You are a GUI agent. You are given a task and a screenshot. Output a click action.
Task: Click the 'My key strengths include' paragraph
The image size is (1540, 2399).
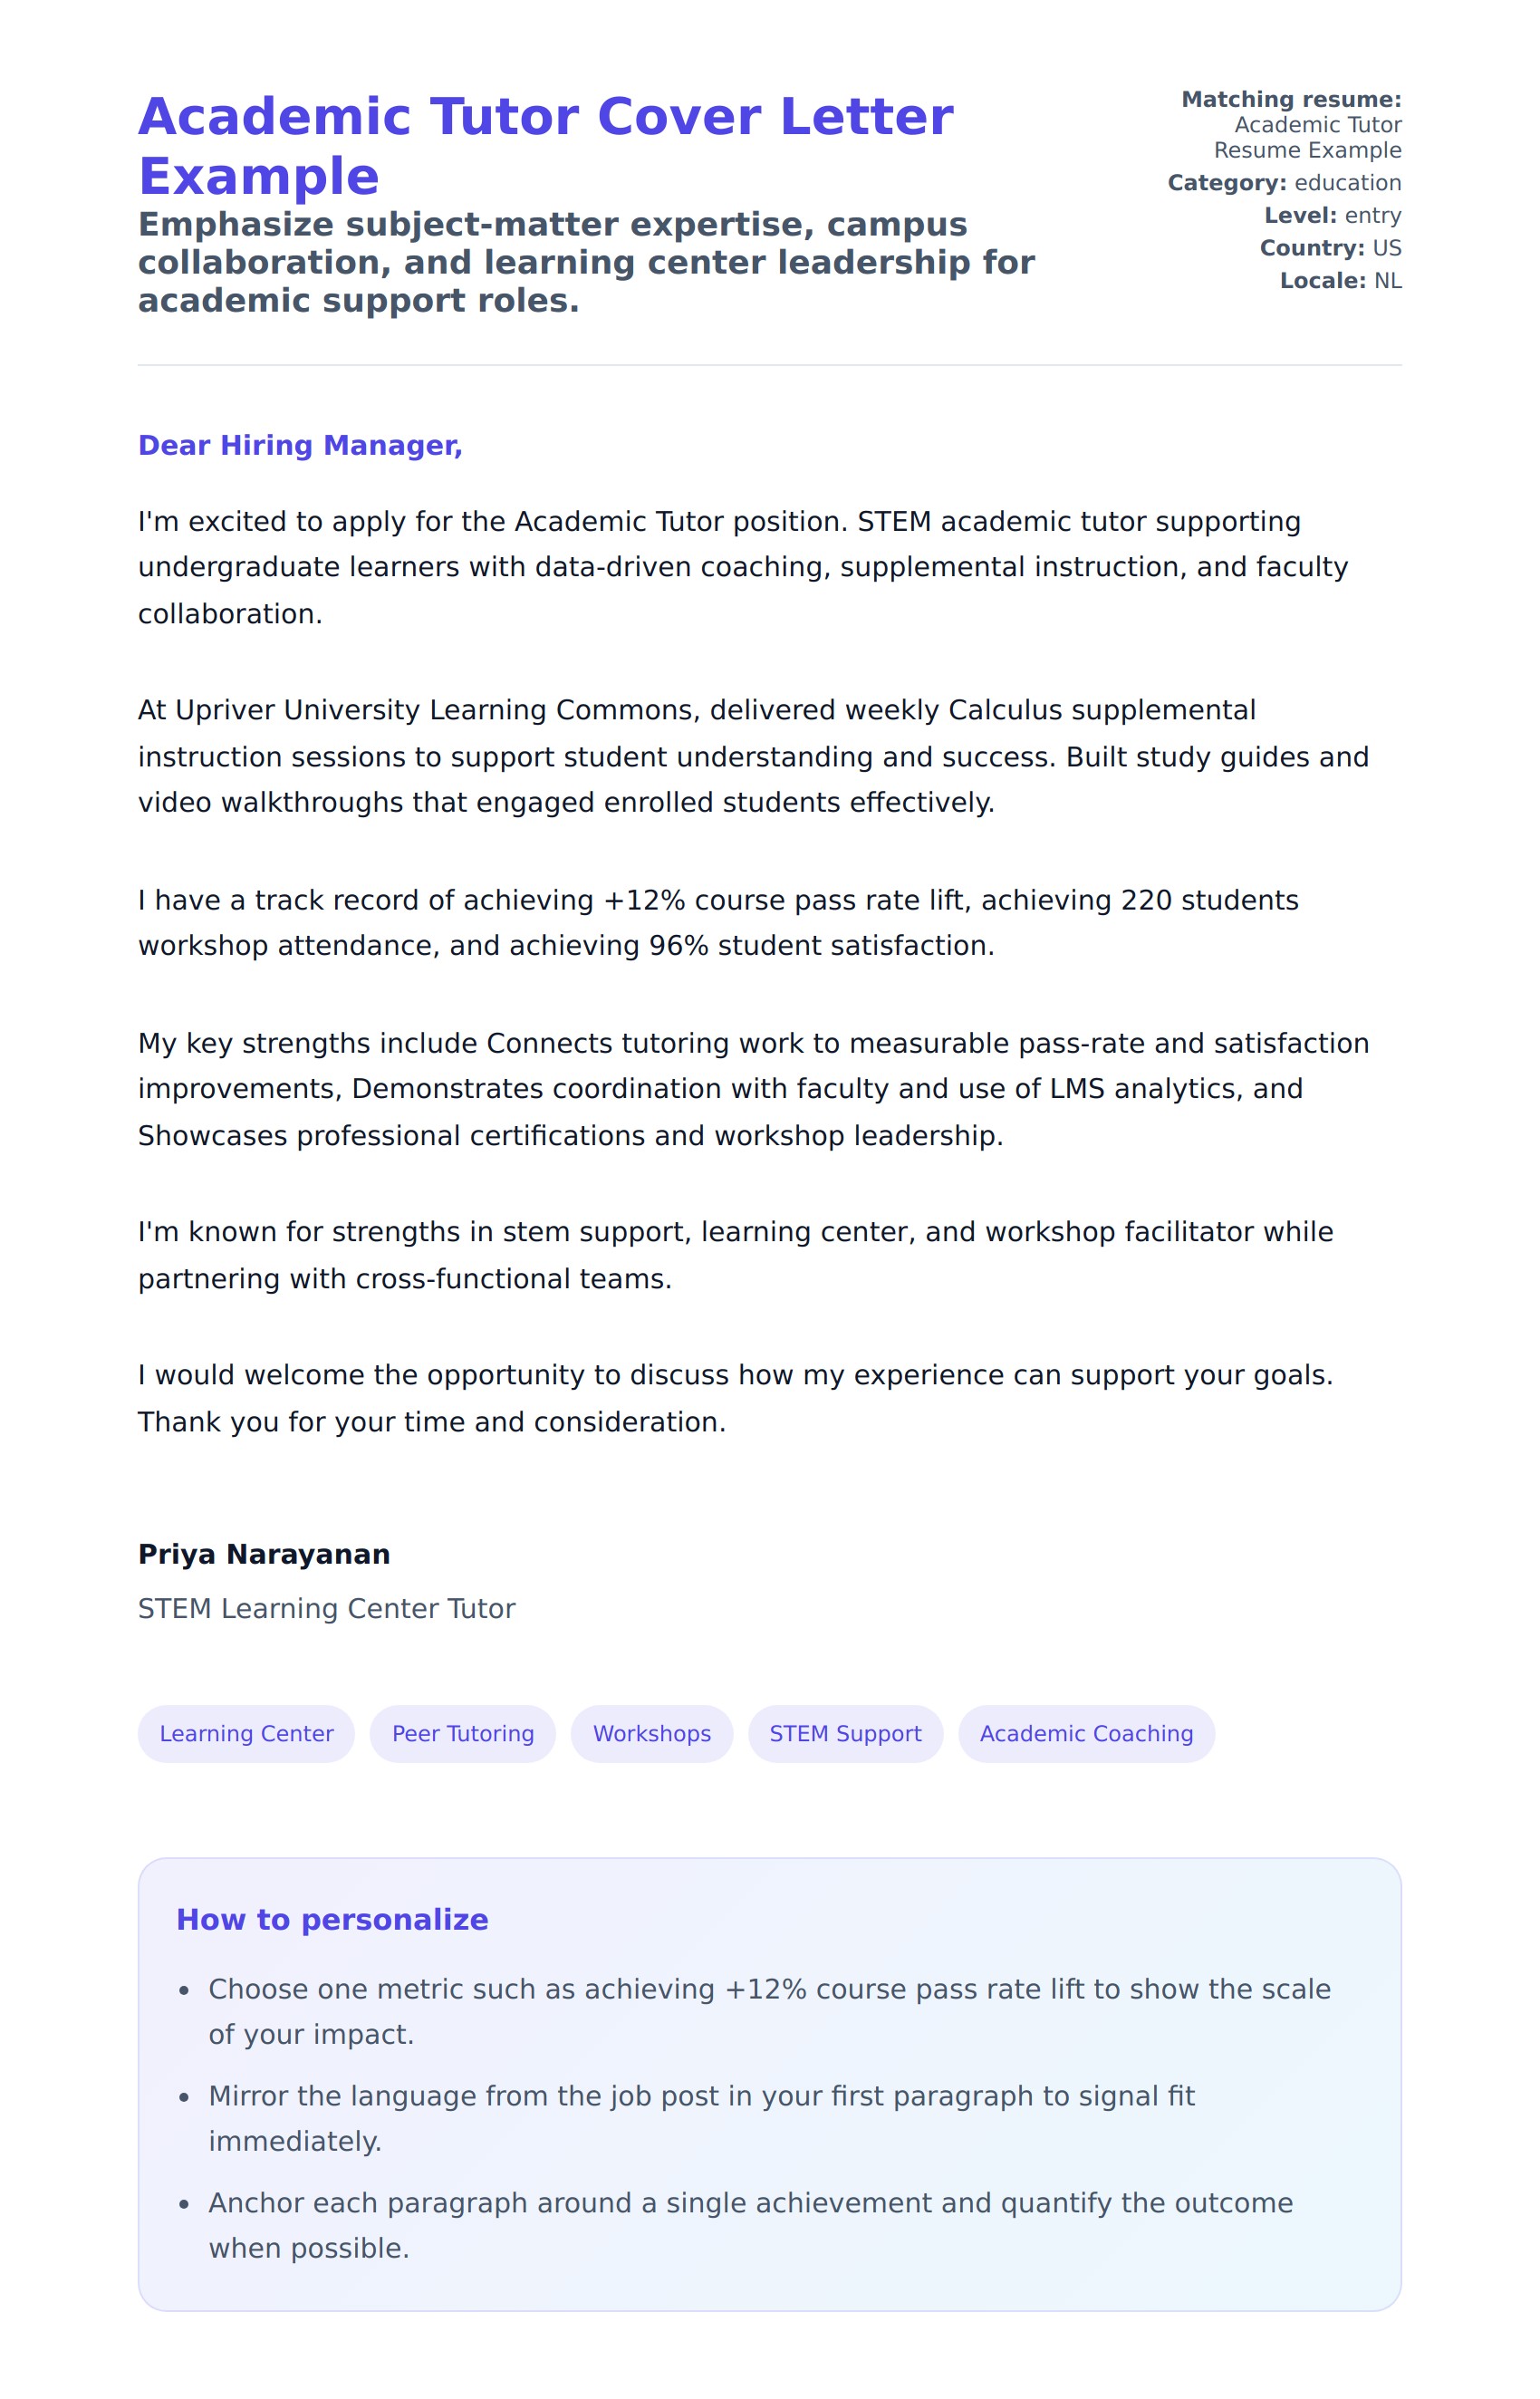(x=752, y=1089)
